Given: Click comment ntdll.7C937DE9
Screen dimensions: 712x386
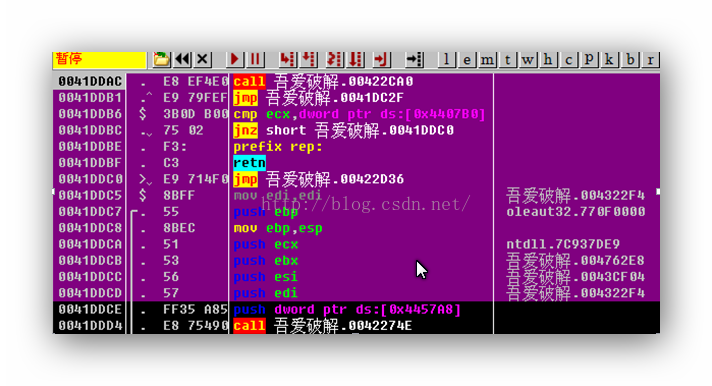Looking at the screenshot, I should pyautogui.click(x=563, y=244).
